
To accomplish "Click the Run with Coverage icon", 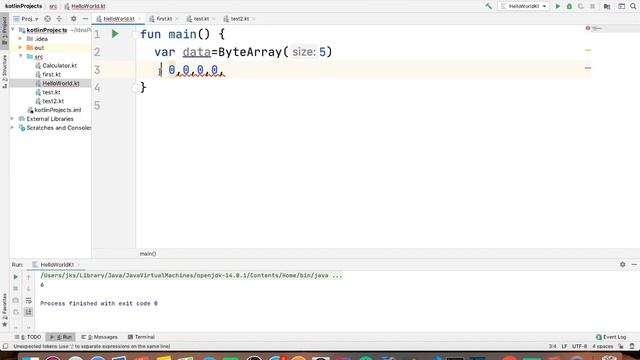I will 580,6.
